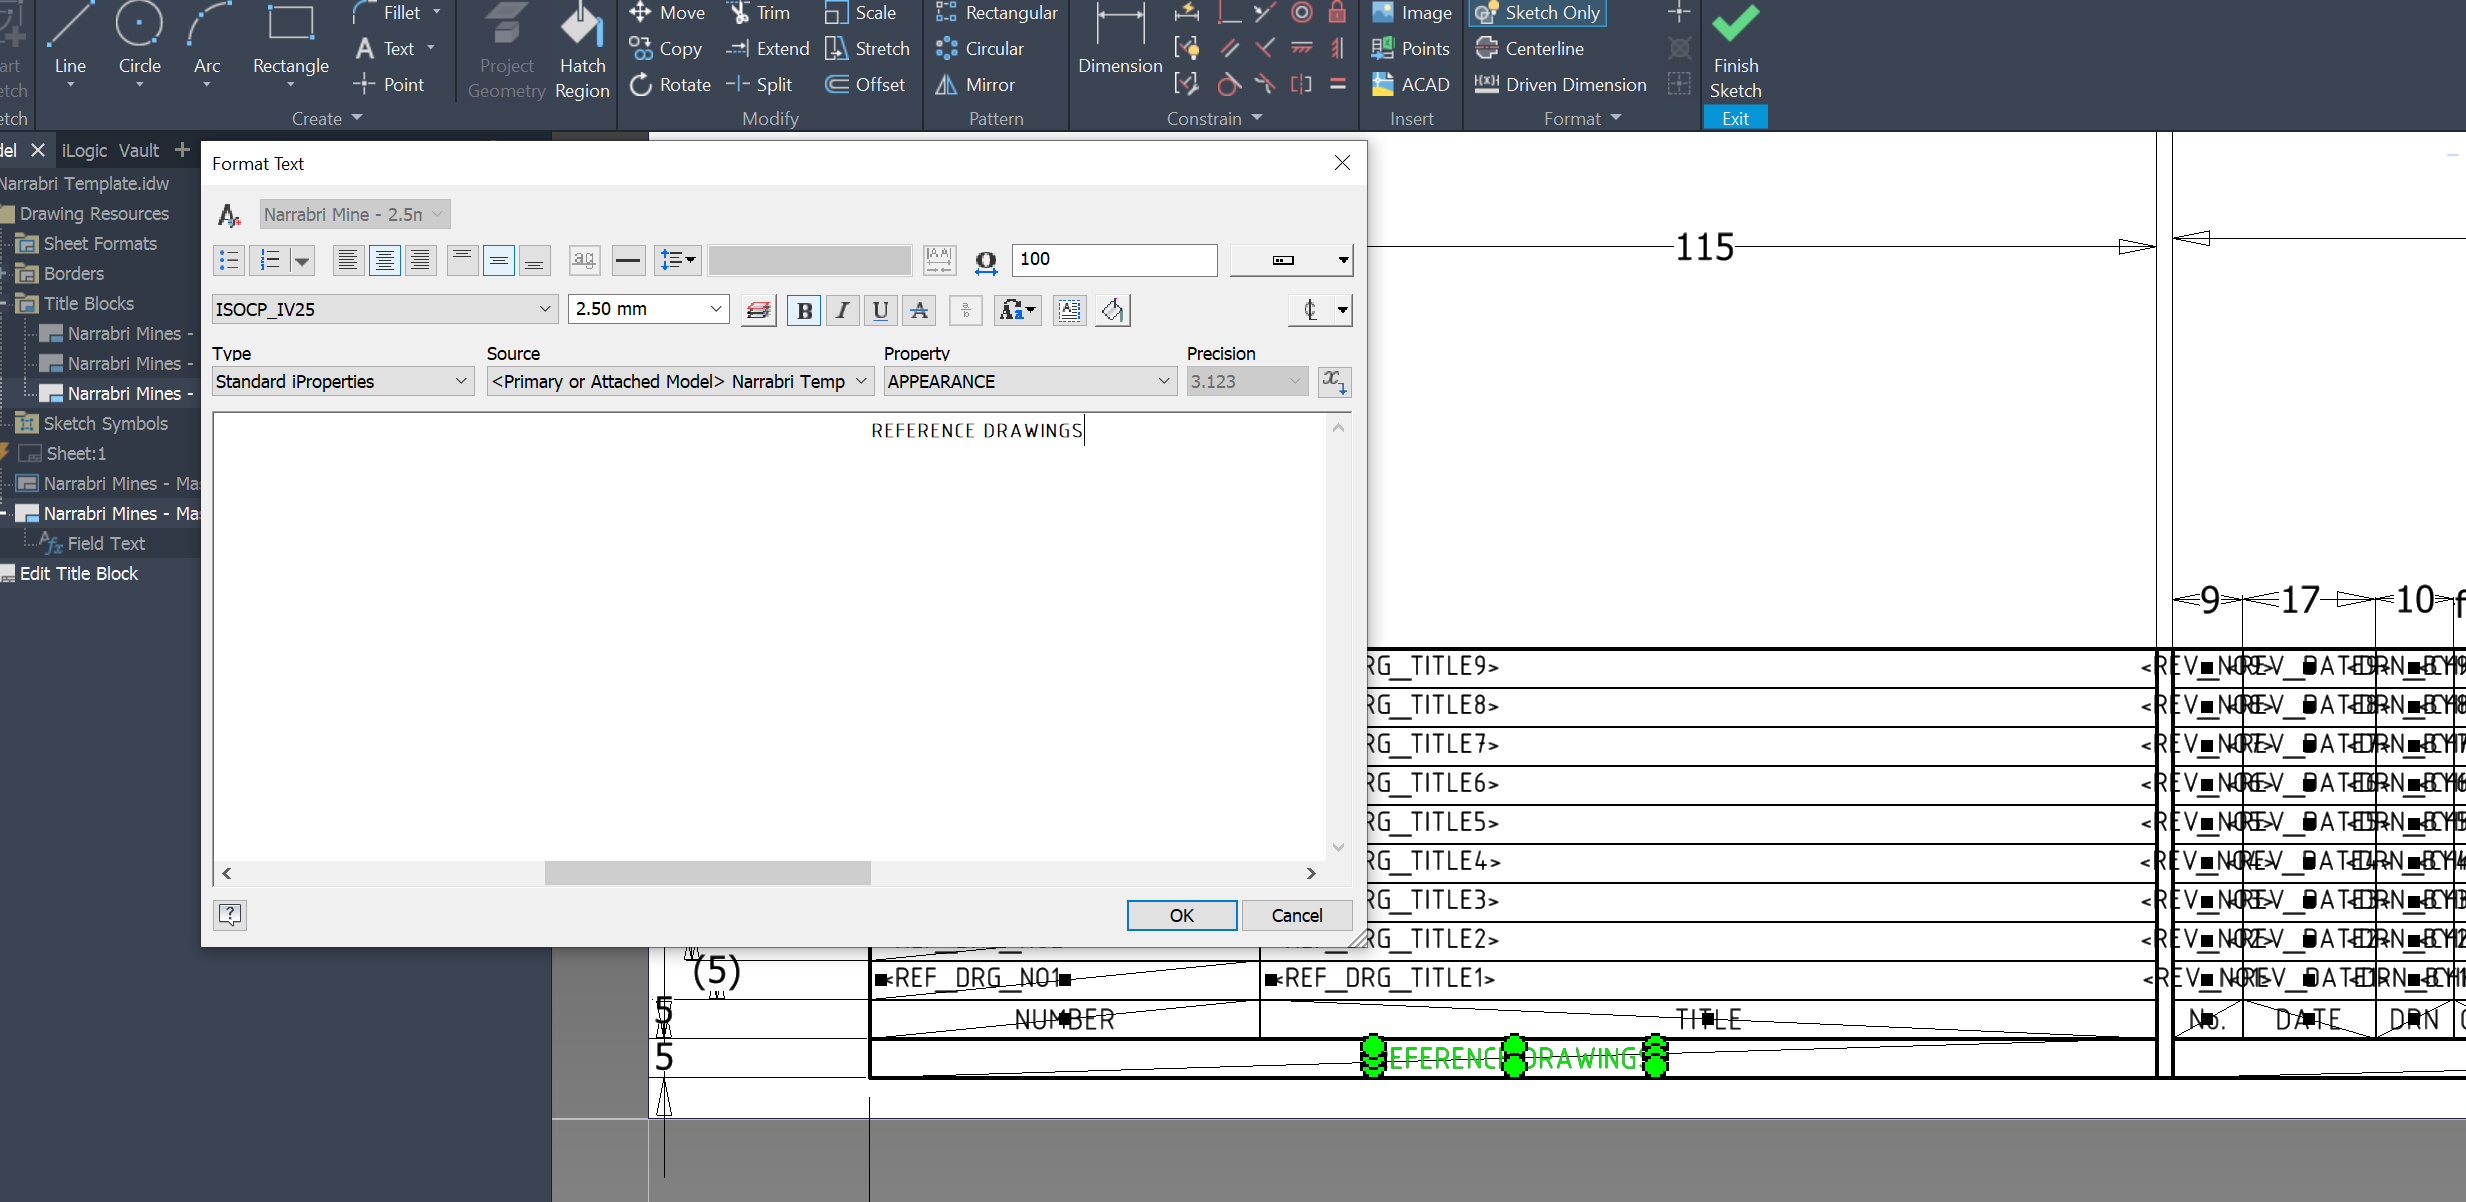Switch to the Vault tab
The width and height of the screenshot is (2466, 1202).
click(x=138, y=150)
